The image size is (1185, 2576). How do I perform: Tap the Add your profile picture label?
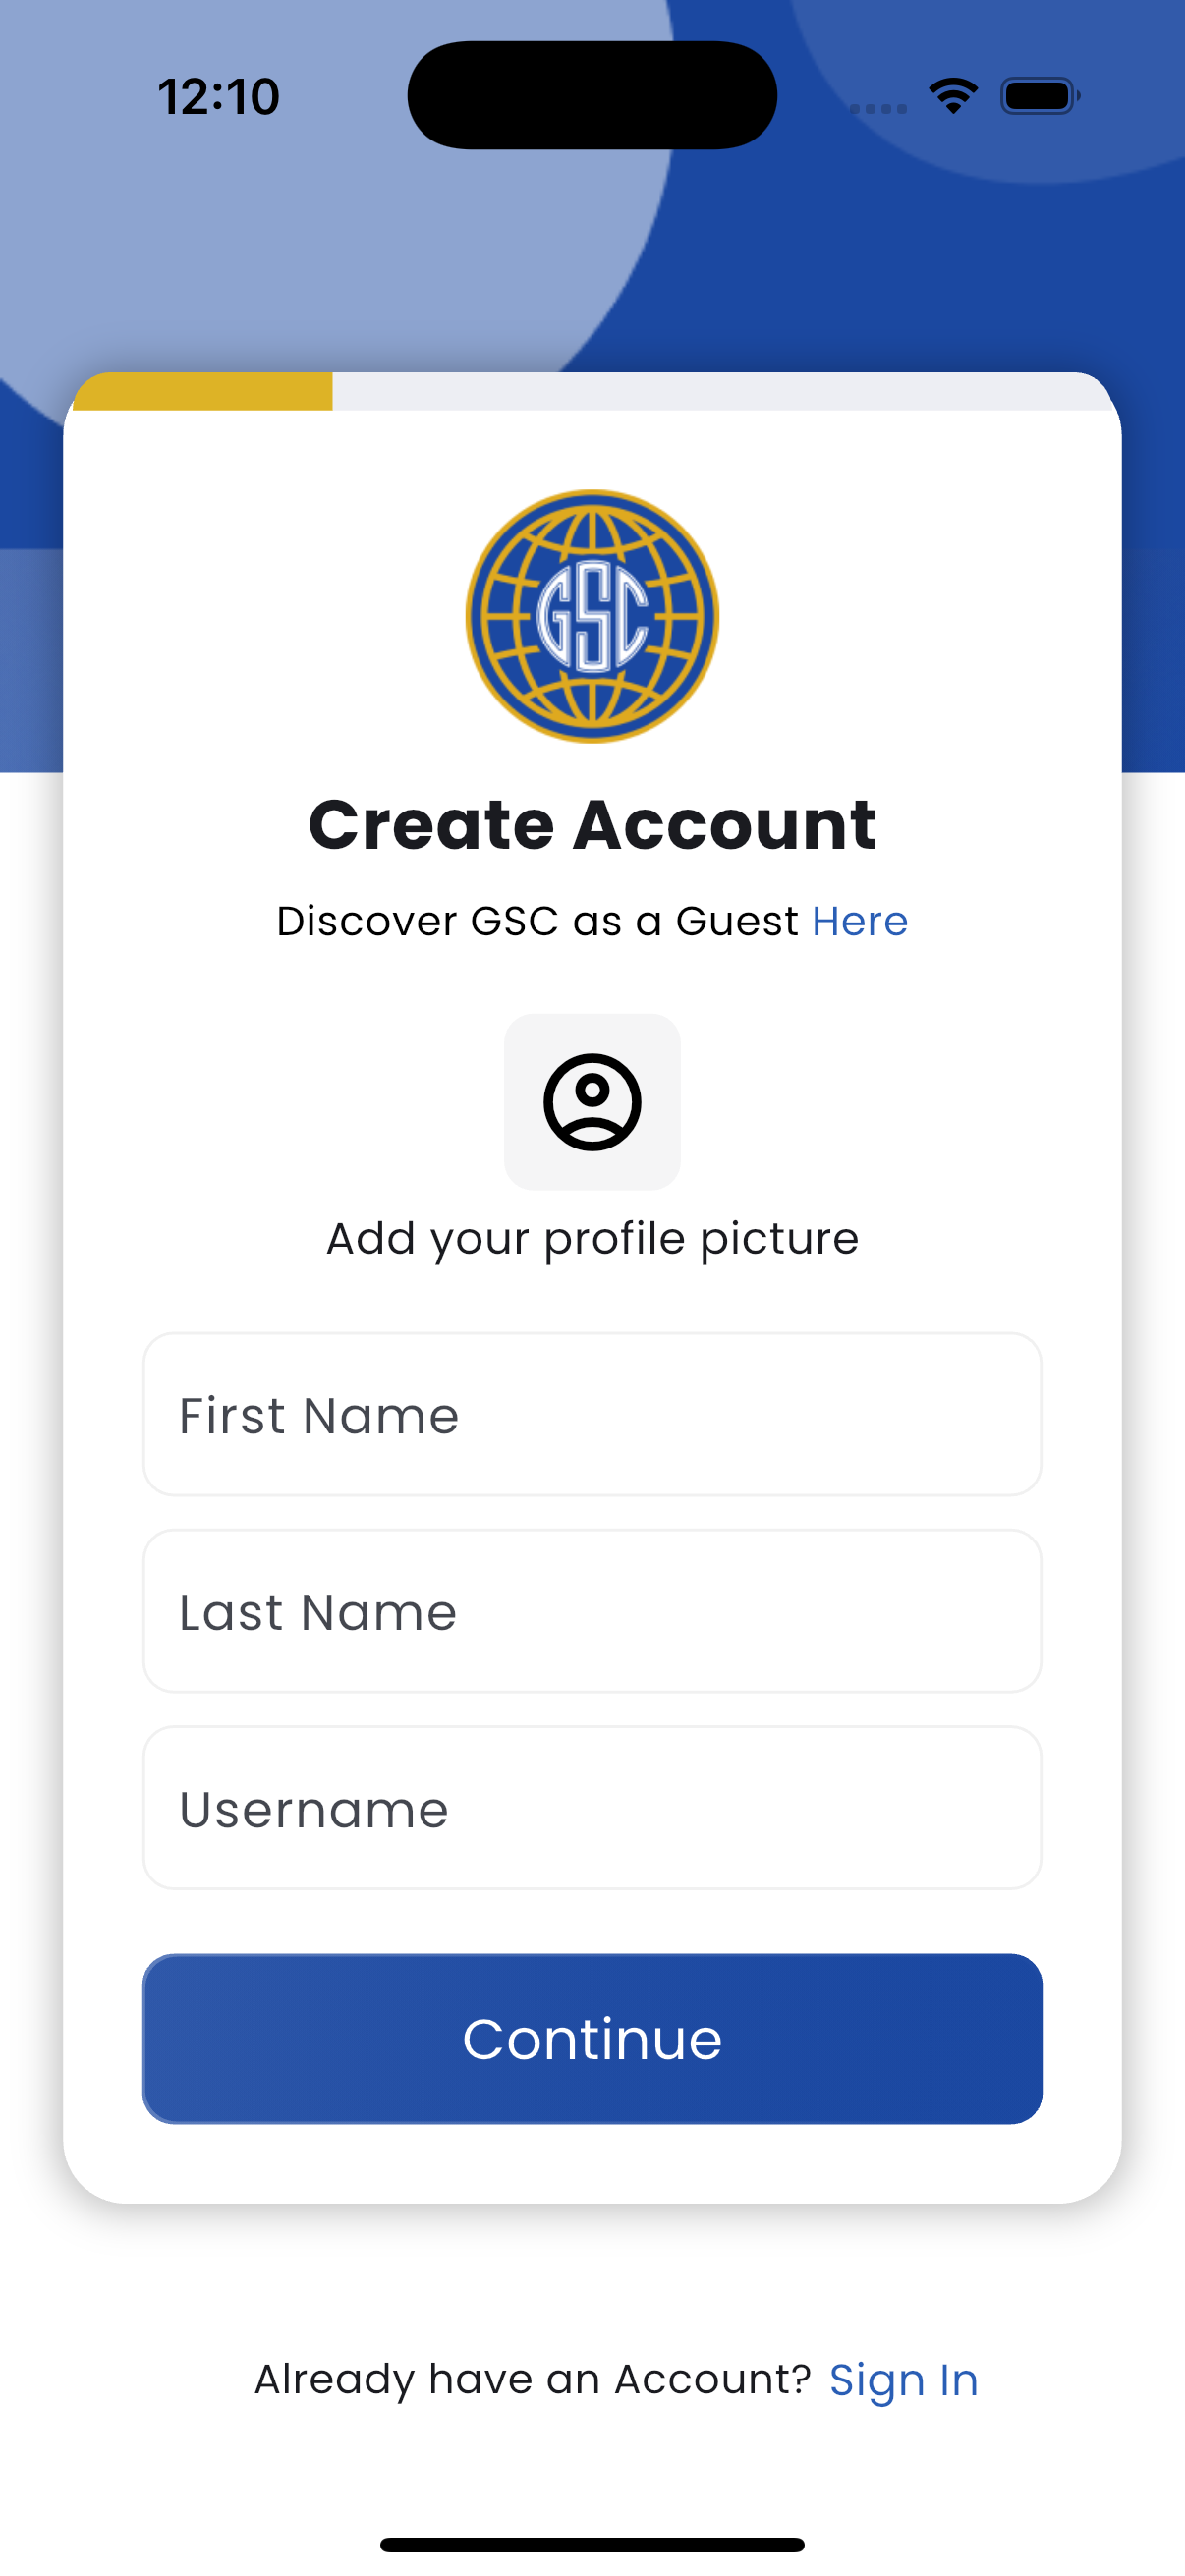coord(592,1240)
